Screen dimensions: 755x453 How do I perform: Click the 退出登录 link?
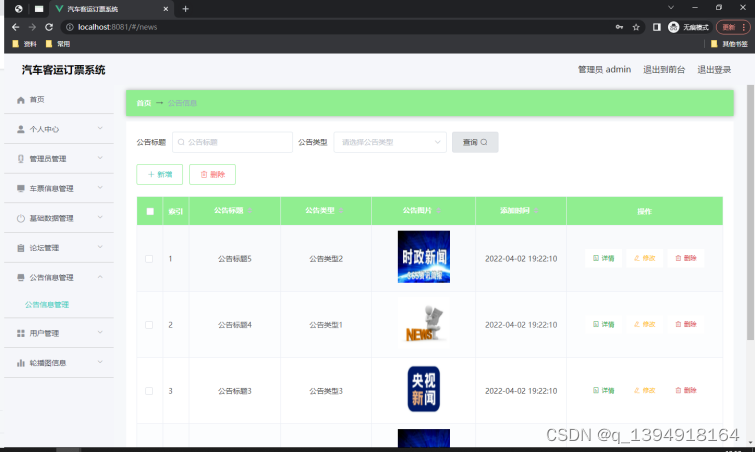coord(714,70)
